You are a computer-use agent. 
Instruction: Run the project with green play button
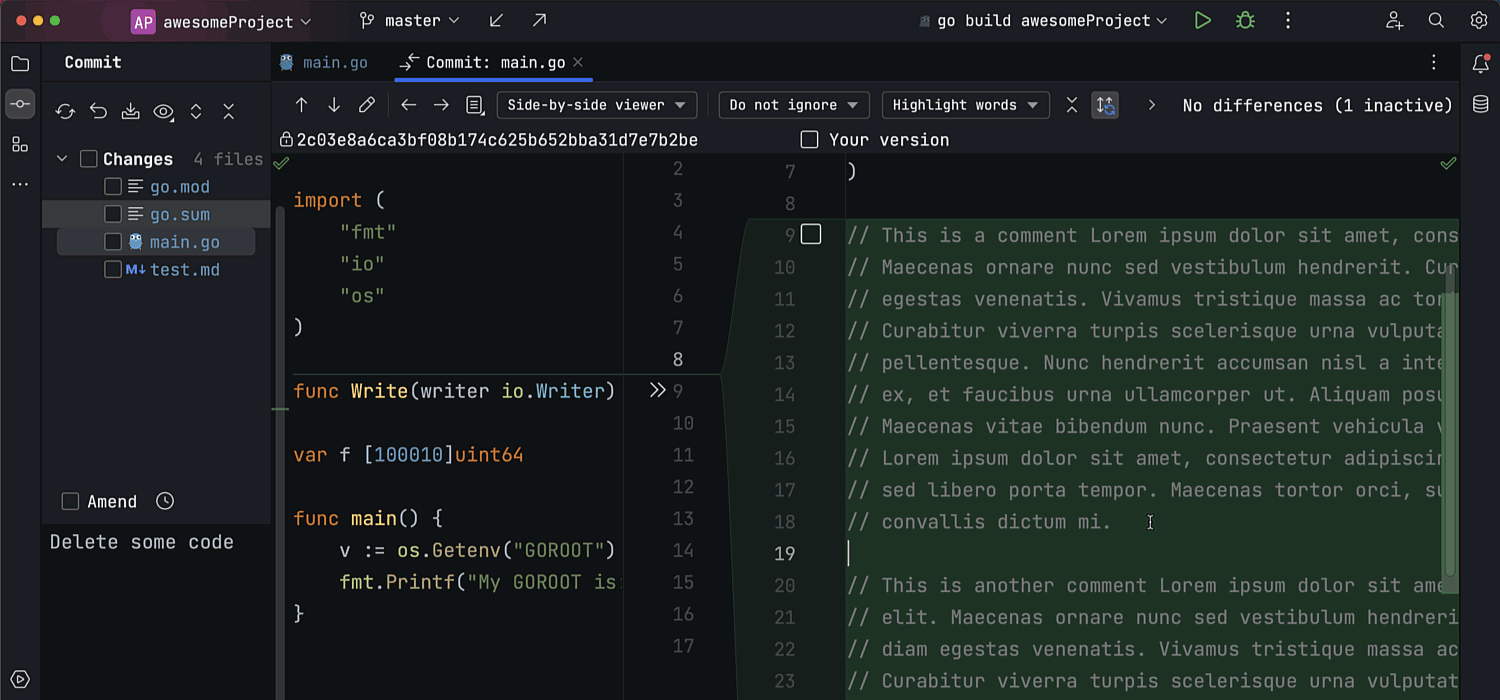point(1202,21)
